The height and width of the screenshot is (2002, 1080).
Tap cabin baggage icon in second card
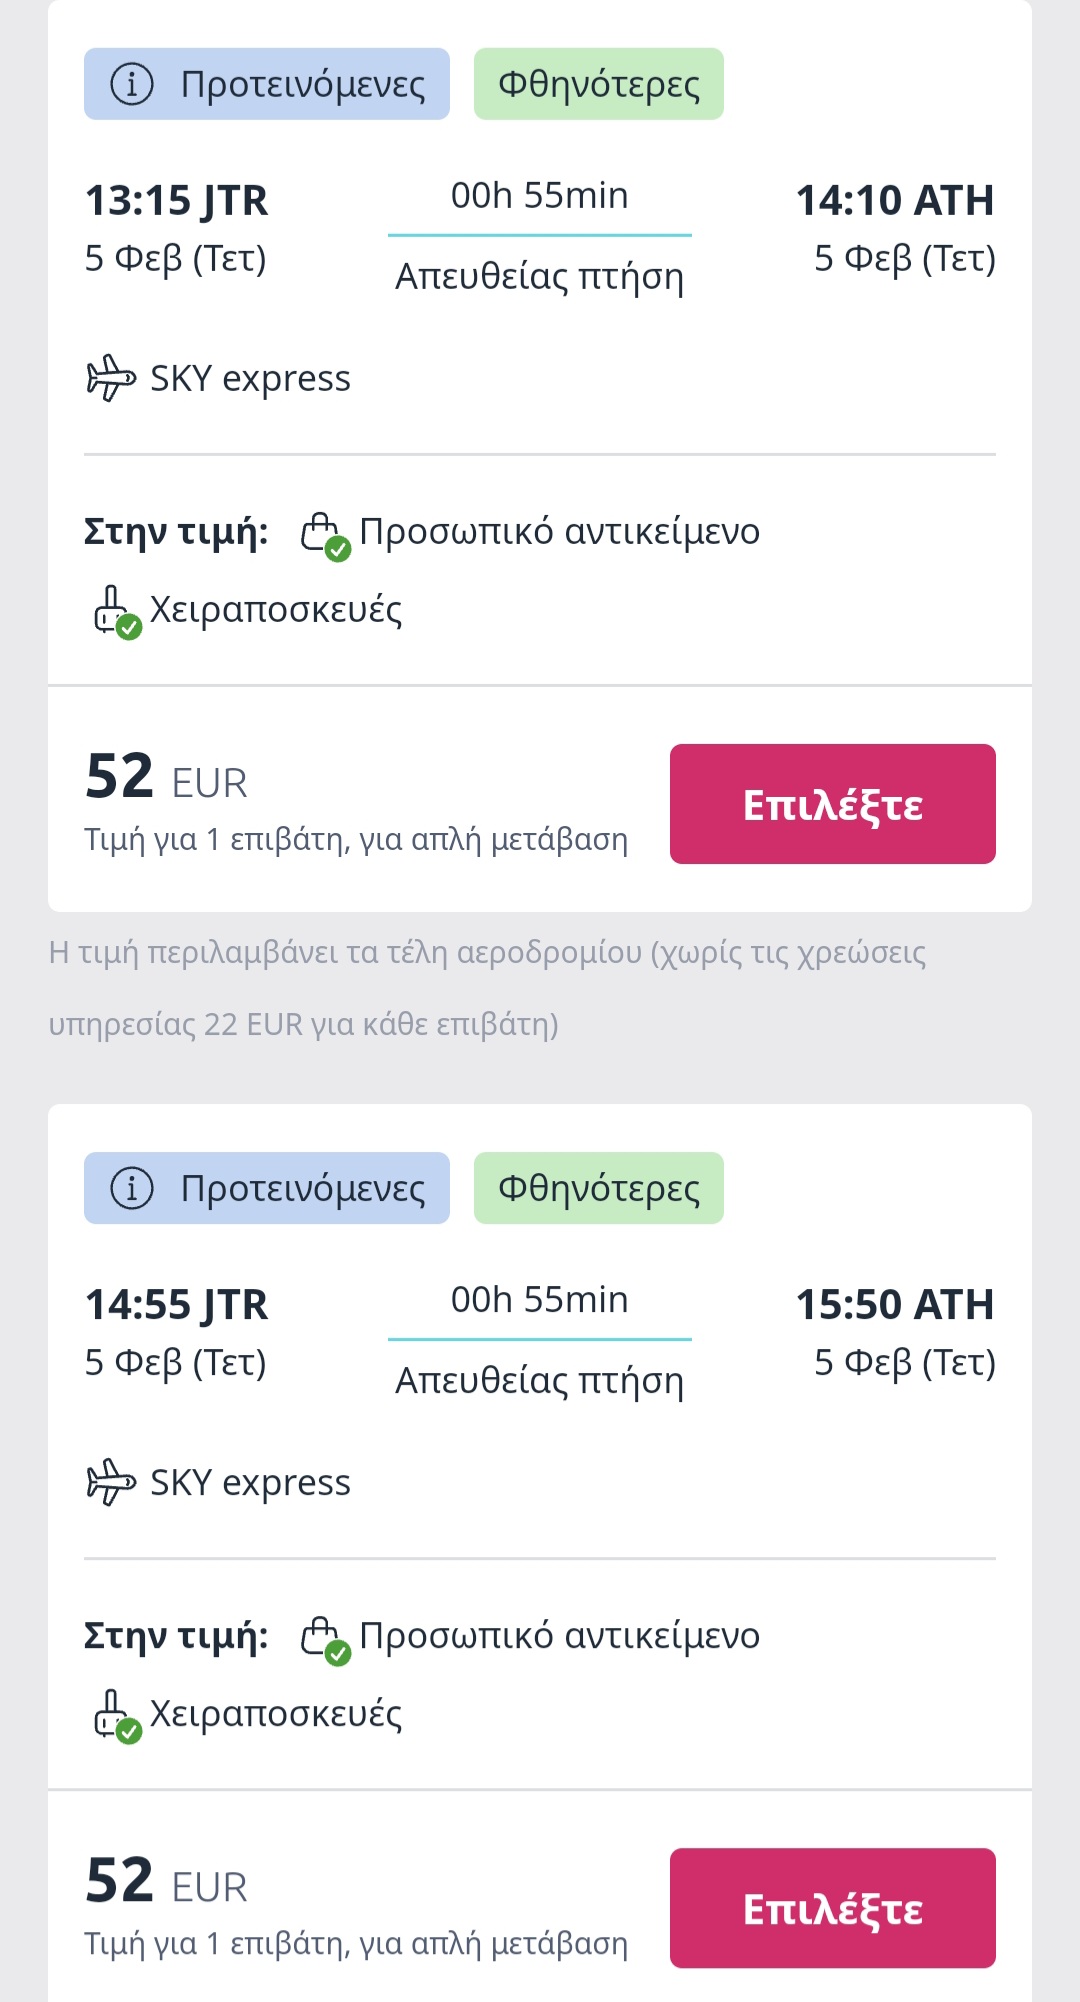pyautogui.click(x=114, y=1714)
